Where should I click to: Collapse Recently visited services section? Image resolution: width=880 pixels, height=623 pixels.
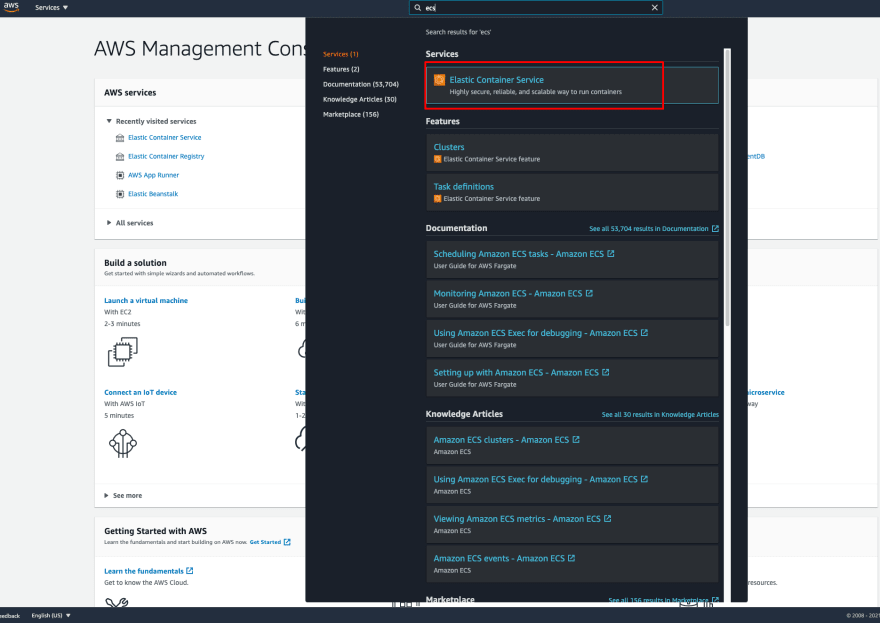[x=109, y=121]
